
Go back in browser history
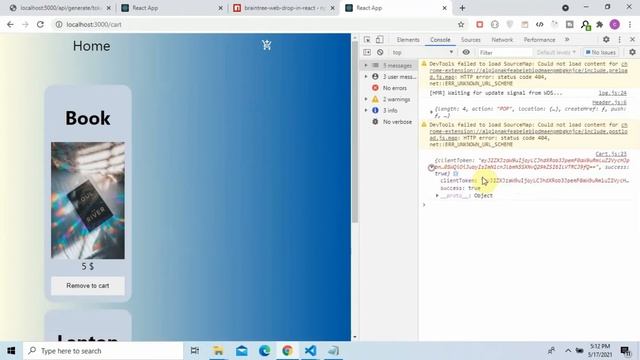tap(10, 24)
